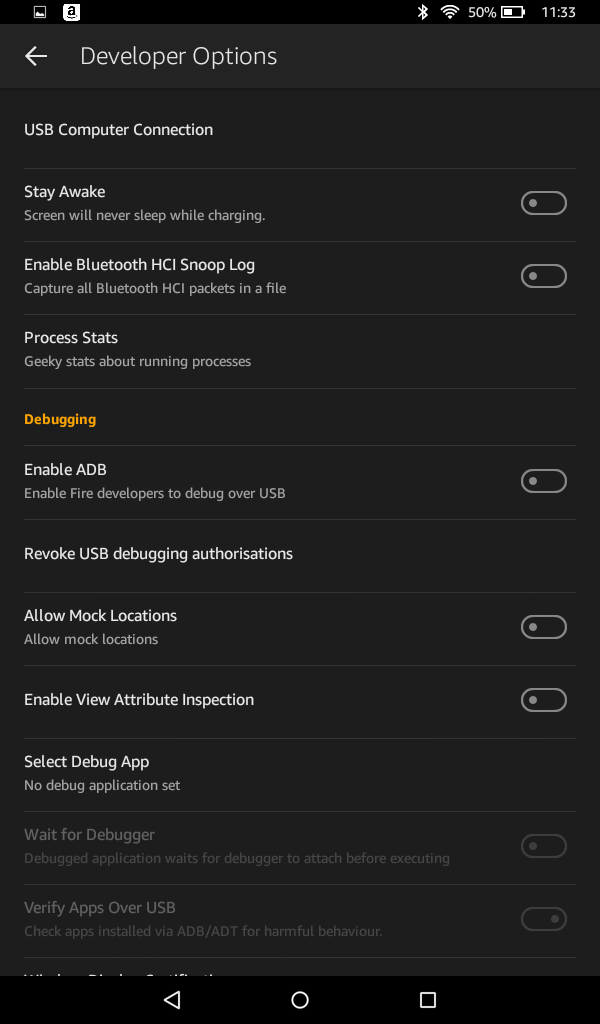Turn on Allow Mock Locations

click(543, 627)
